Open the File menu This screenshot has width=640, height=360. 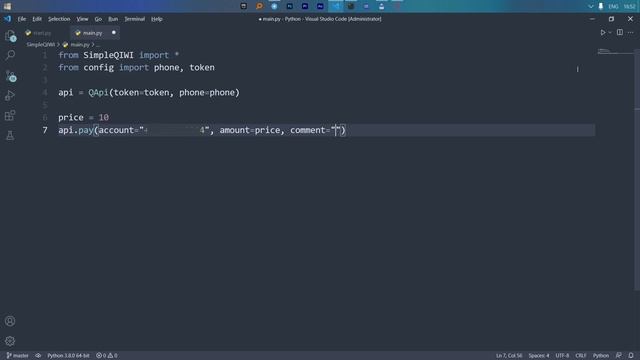22,19
